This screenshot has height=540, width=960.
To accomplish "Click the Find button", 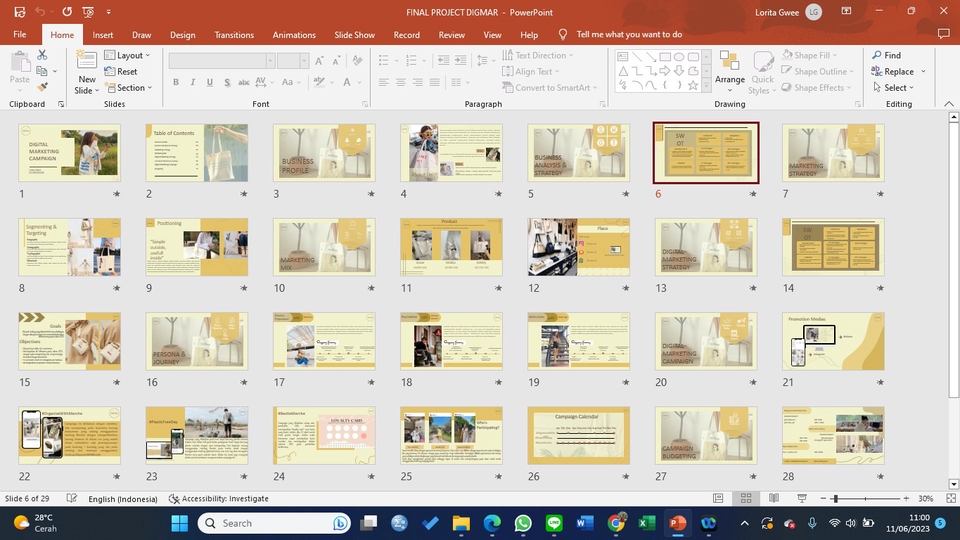I will click(887, 55).
